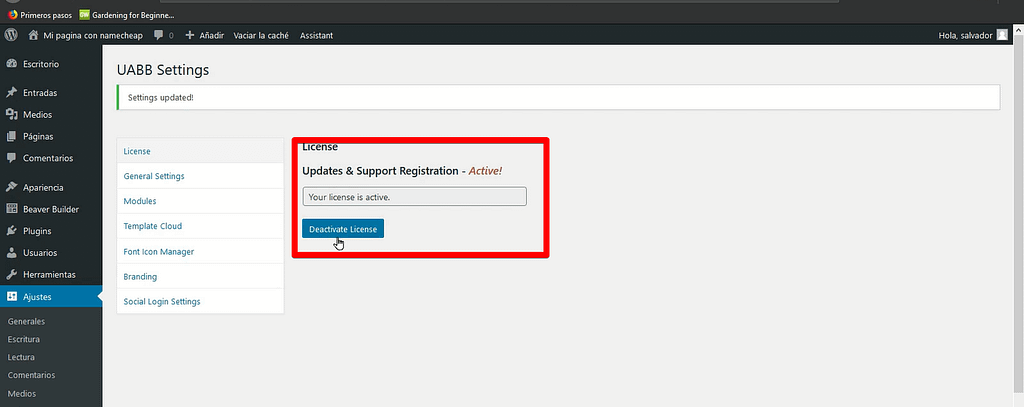Switch to Branding tab
This screenshot has height=407, width=1024.
point(200,276)
